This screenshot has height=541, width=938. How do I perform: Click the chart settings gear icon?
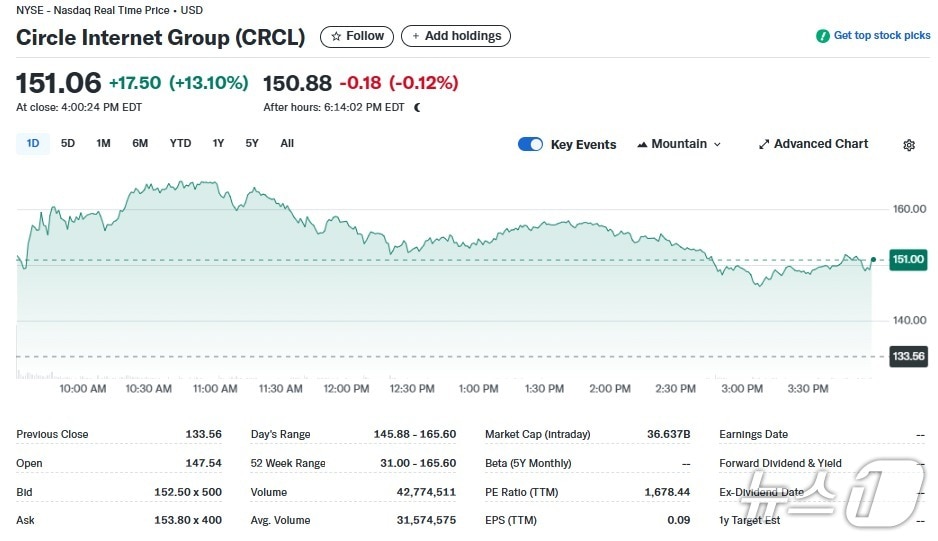click(x=908, y=145)
